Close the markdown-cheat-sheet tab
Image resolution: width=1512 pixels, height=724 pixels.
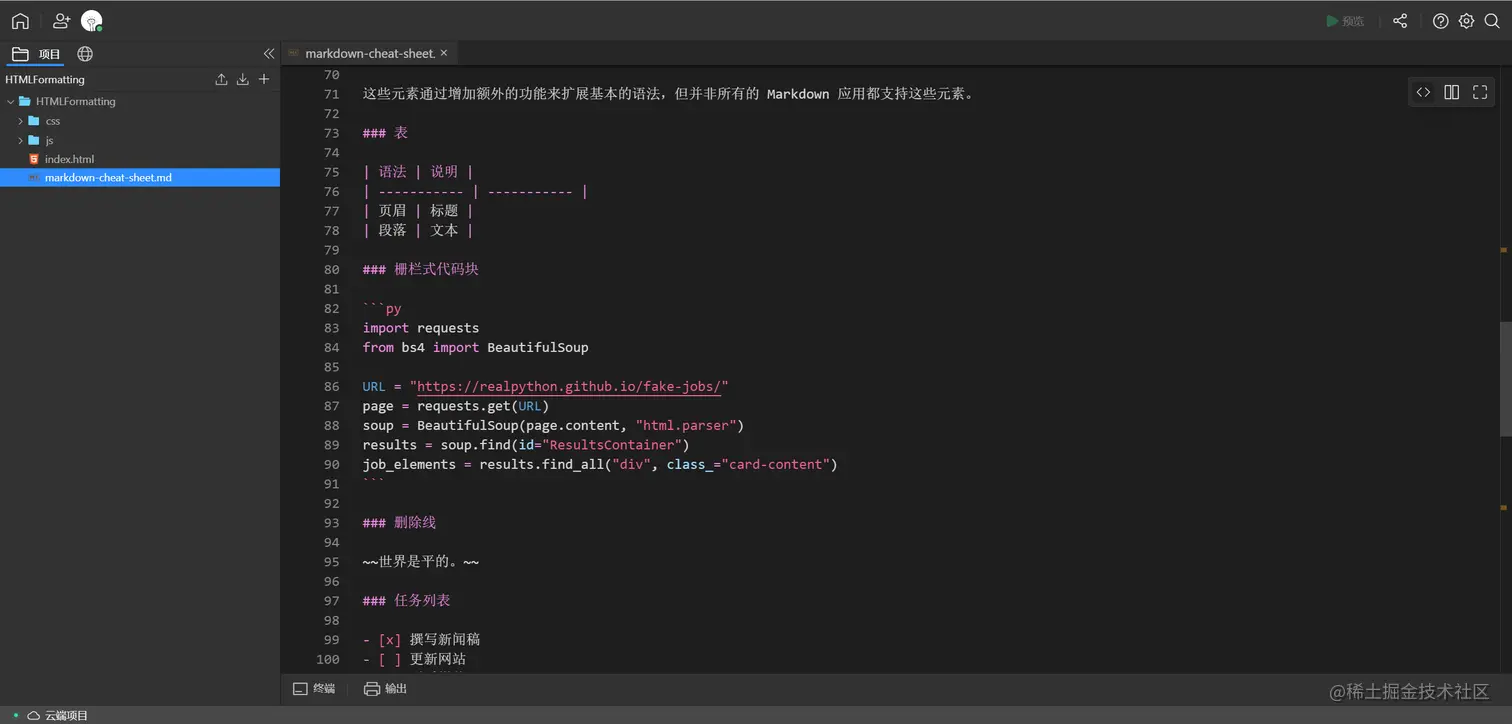(444, 53)
